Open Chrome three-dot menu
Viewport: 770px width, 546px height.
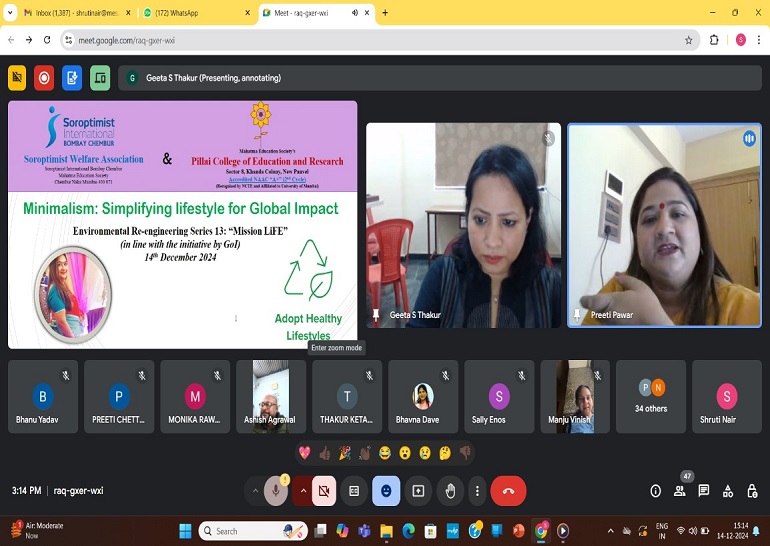pos(759,40)
